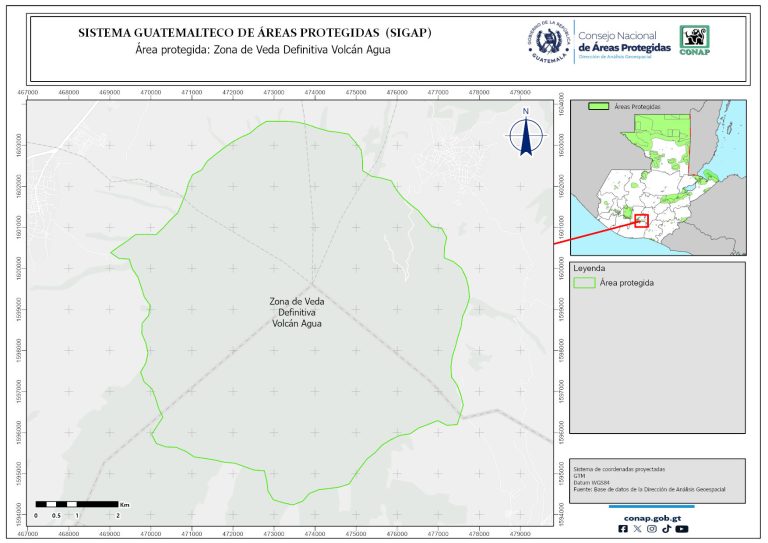Click the green Área protegida legend swatch
Viewport: 768px width, 543px height.
click(585, 284)
